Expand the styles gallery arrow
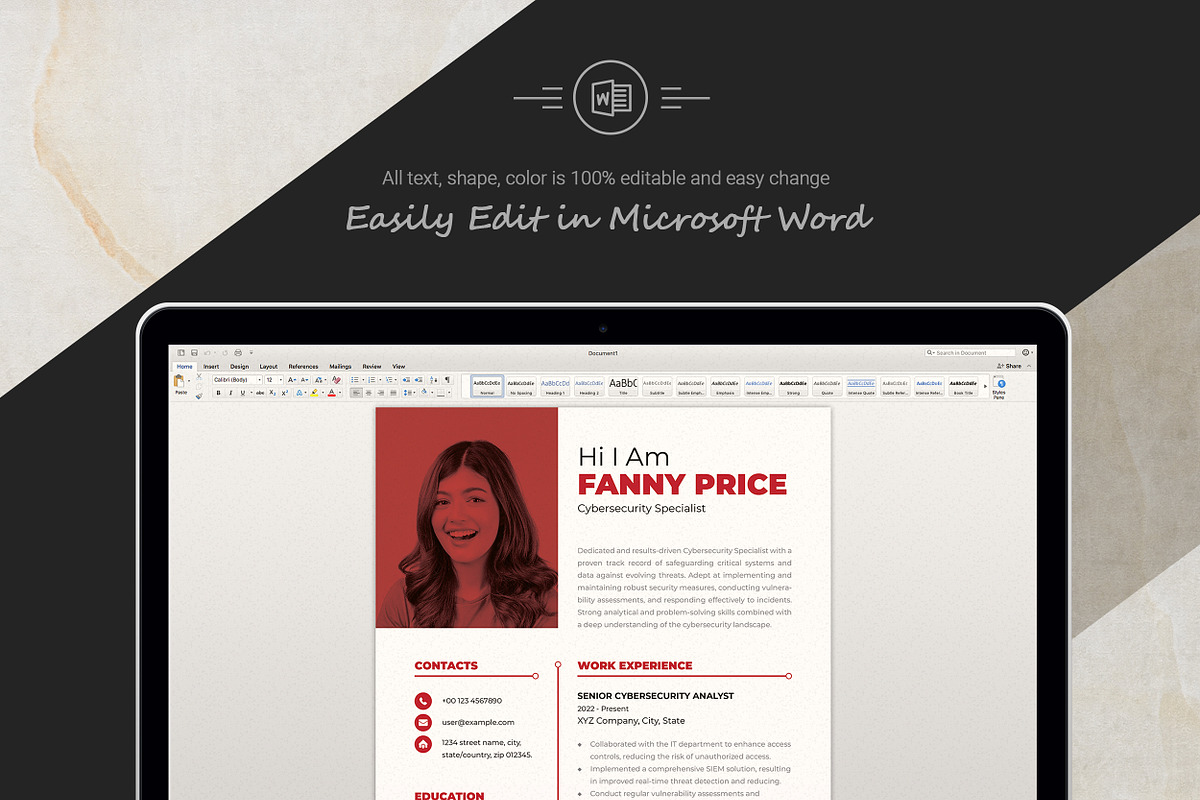The width and height of the screenshot is (1200, 800). click(x=985, y=386)
